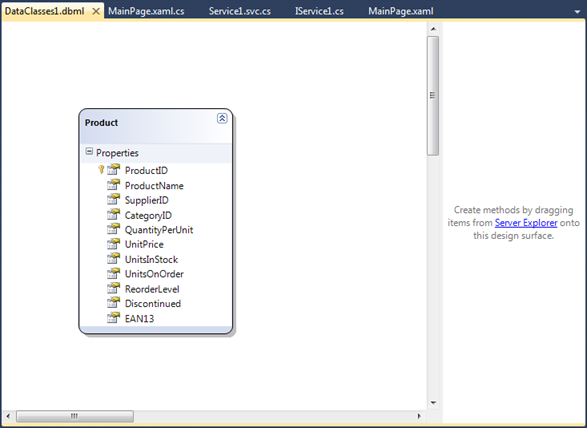The image size is (587, 428).
Task: Click the primary key icon beside ProductID
Action: [101, 170]
